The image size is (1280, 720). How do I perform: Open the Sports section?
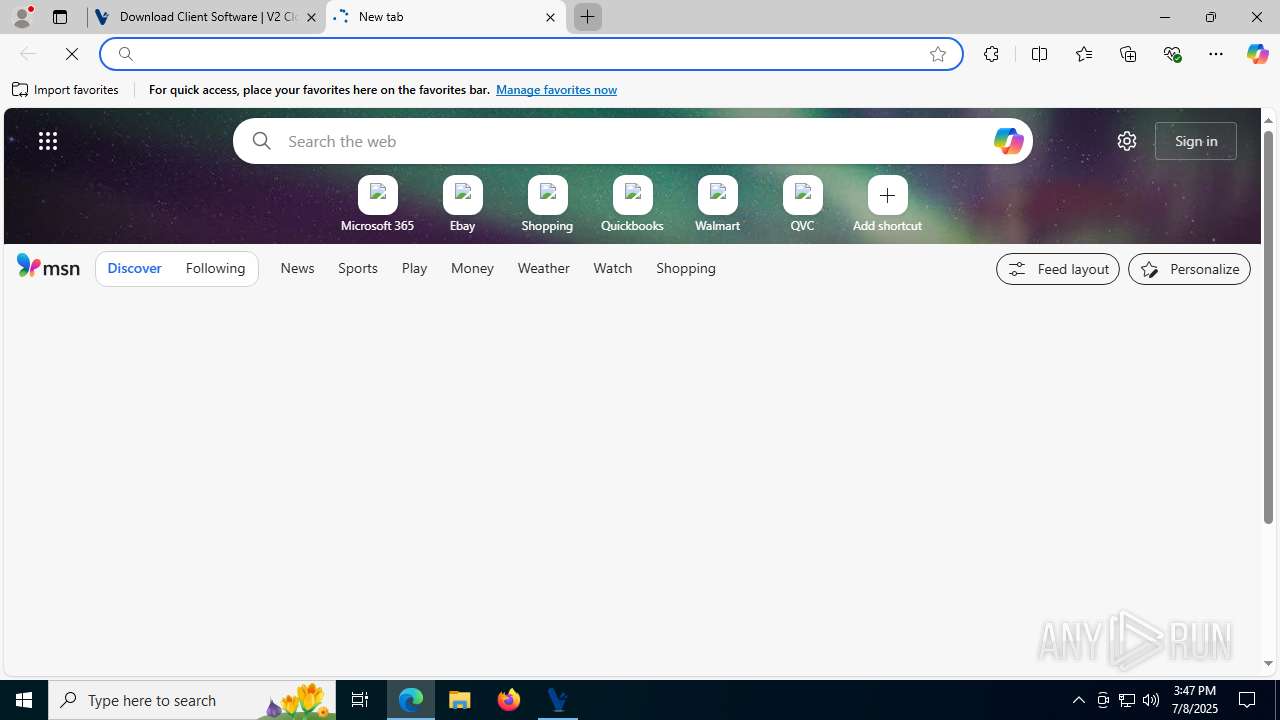pyautogui.click(x=357, y=268)
